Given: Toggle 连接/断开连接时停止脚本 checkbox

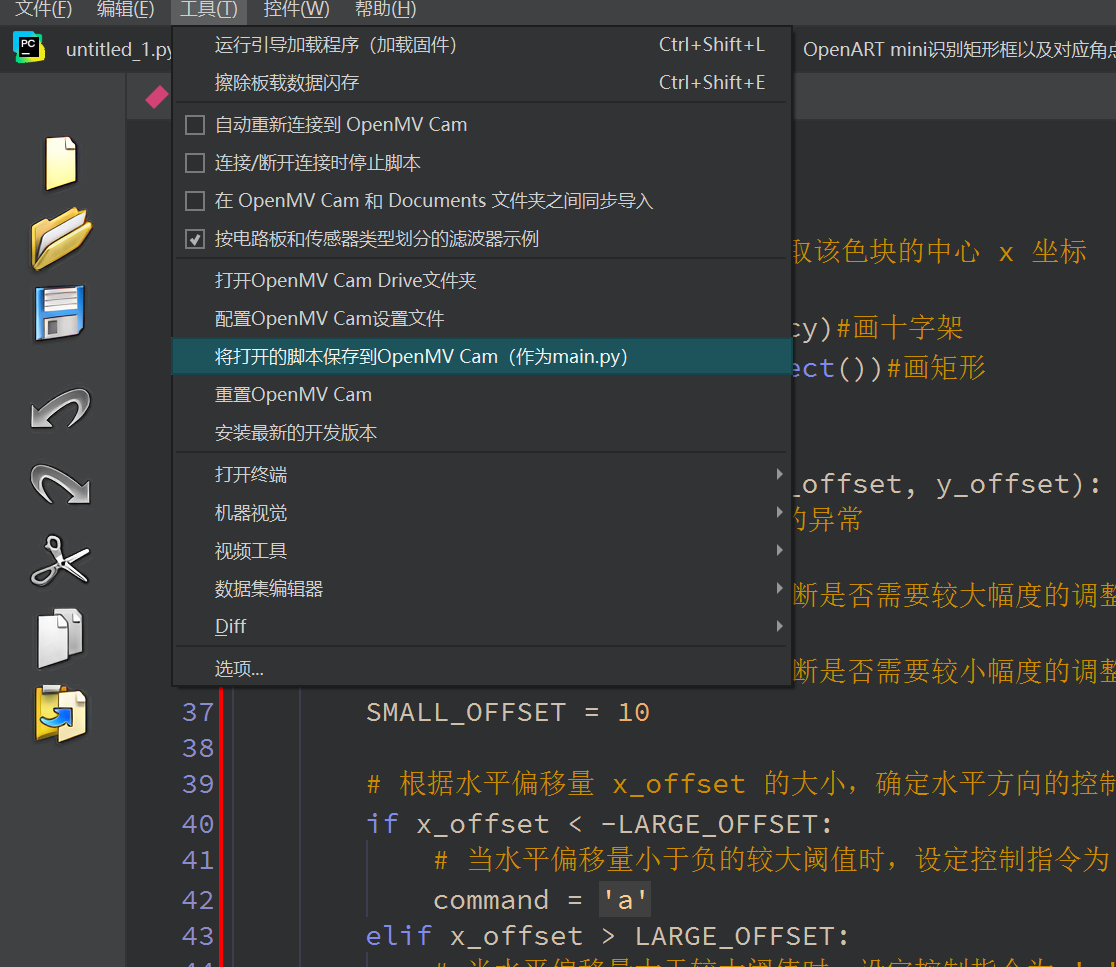Looking at the screenshot, I should 195,163.
